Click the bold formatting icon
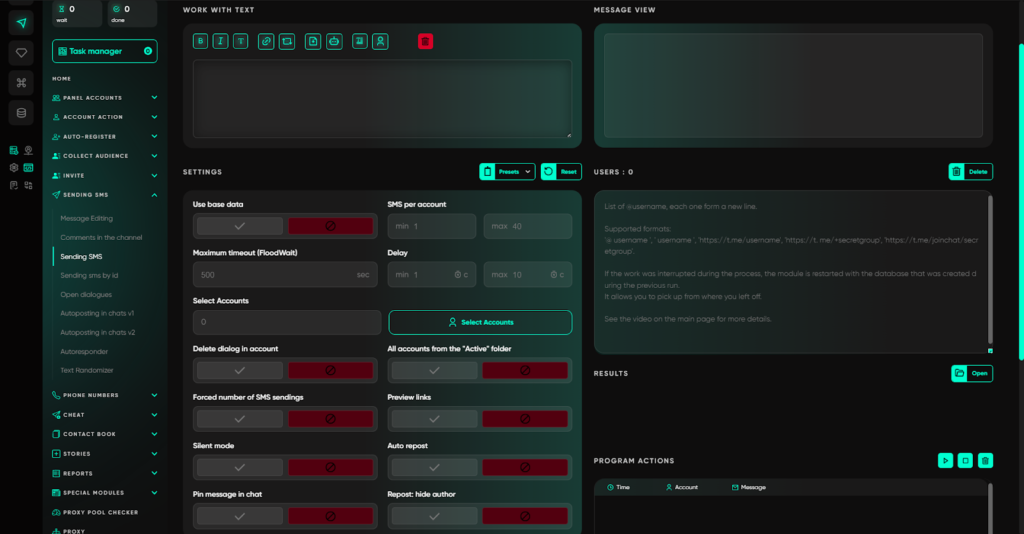 pos(201,41)
